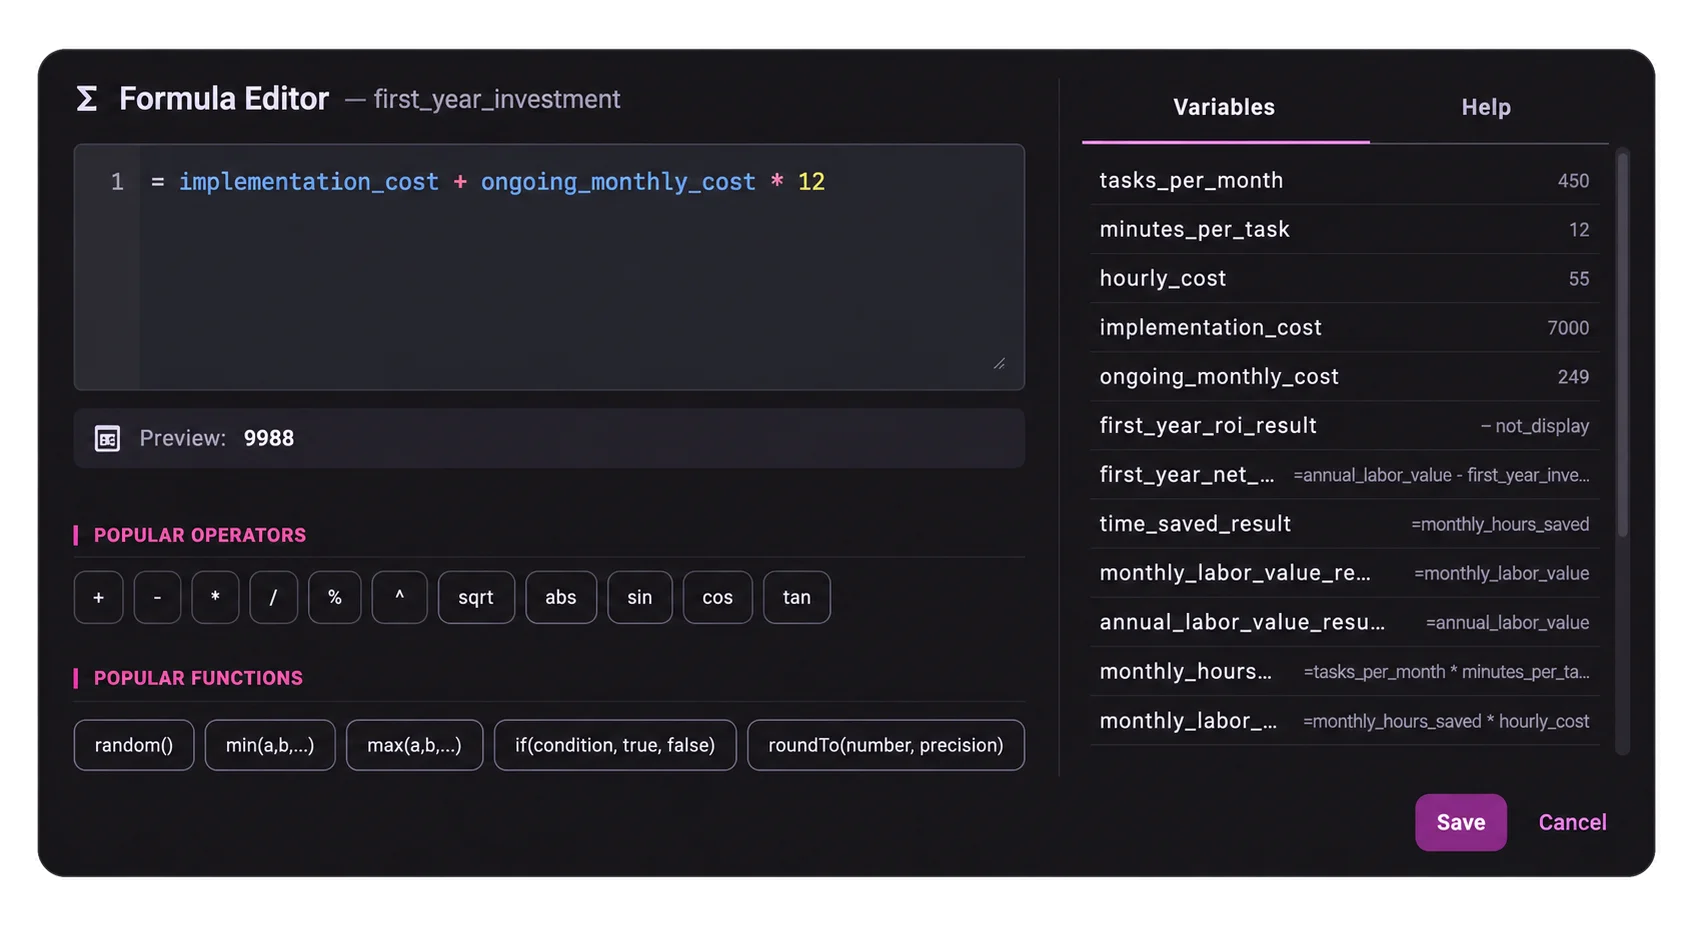
Task: Click the preview value 9988
Action: pyautogui.click(x=269, y=438)
